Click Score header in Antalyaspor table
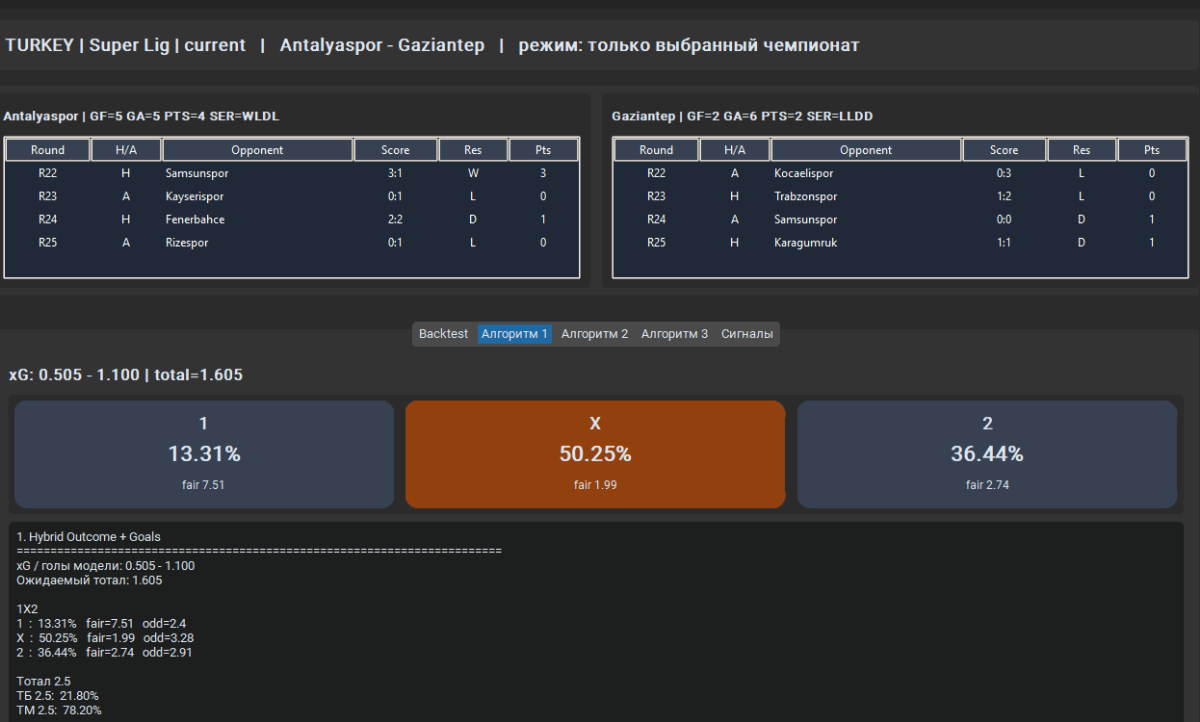Screen dimensions: 1200x722 [x=395, y=150]
